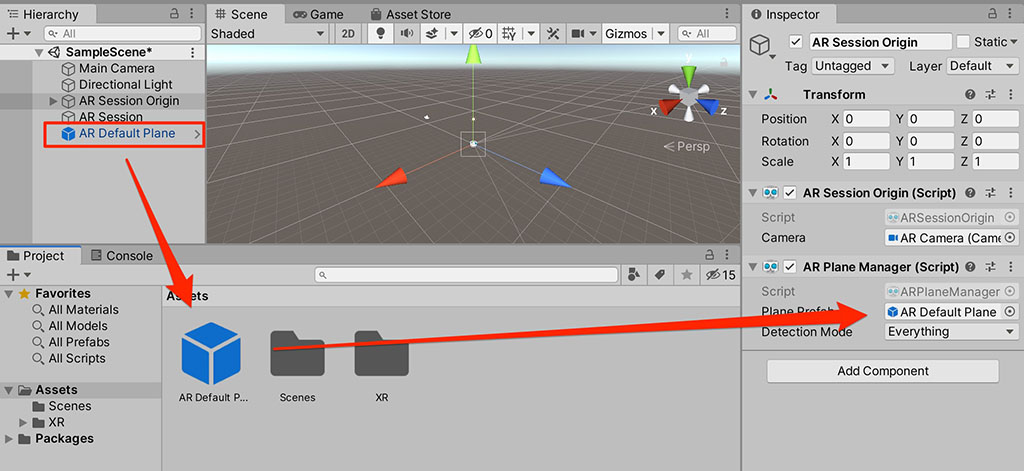
Task: Open component editor tools icon in Scene toolbar
Action: (x=553, y=34)
